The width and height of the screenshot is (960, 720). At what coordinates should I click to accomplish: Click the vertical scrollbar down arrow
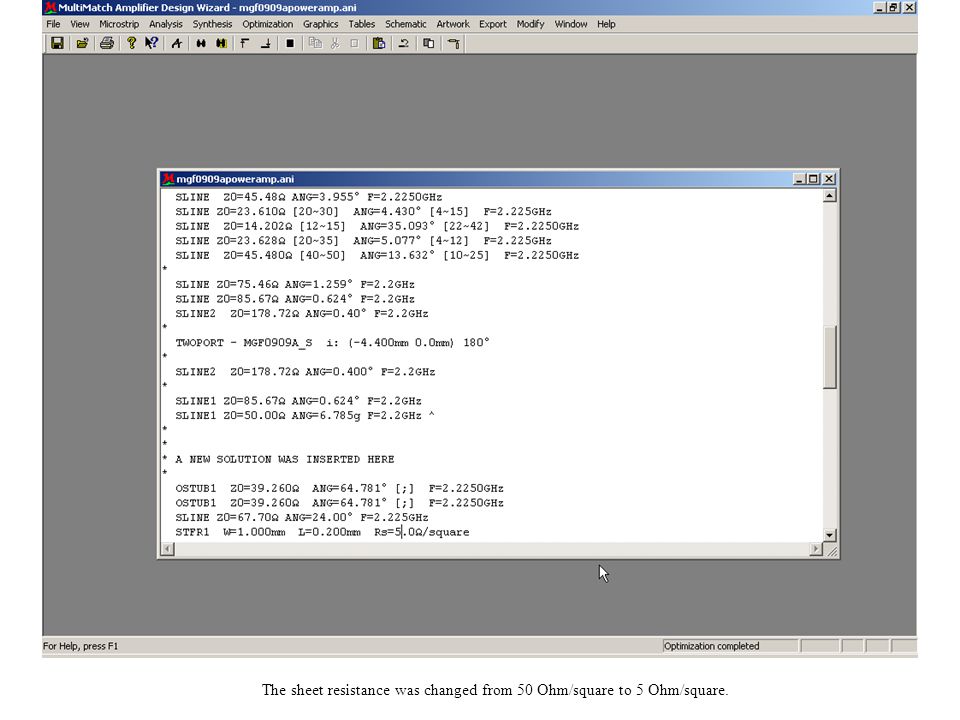(x=830, y=535)
